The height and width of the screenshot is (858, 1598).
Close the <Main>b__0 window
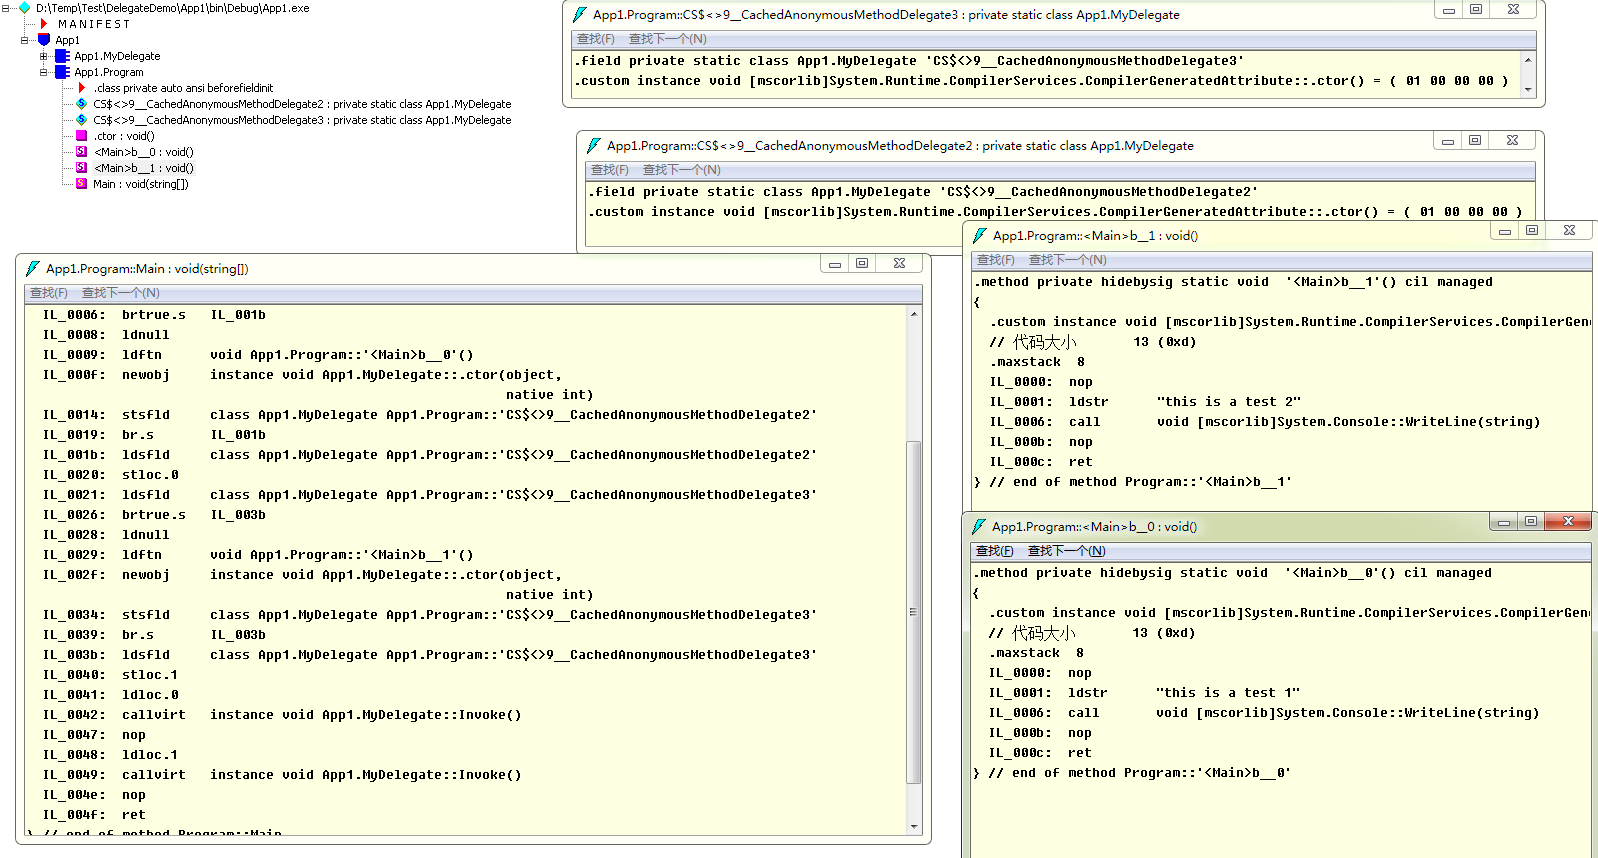tap(1568, 521)
